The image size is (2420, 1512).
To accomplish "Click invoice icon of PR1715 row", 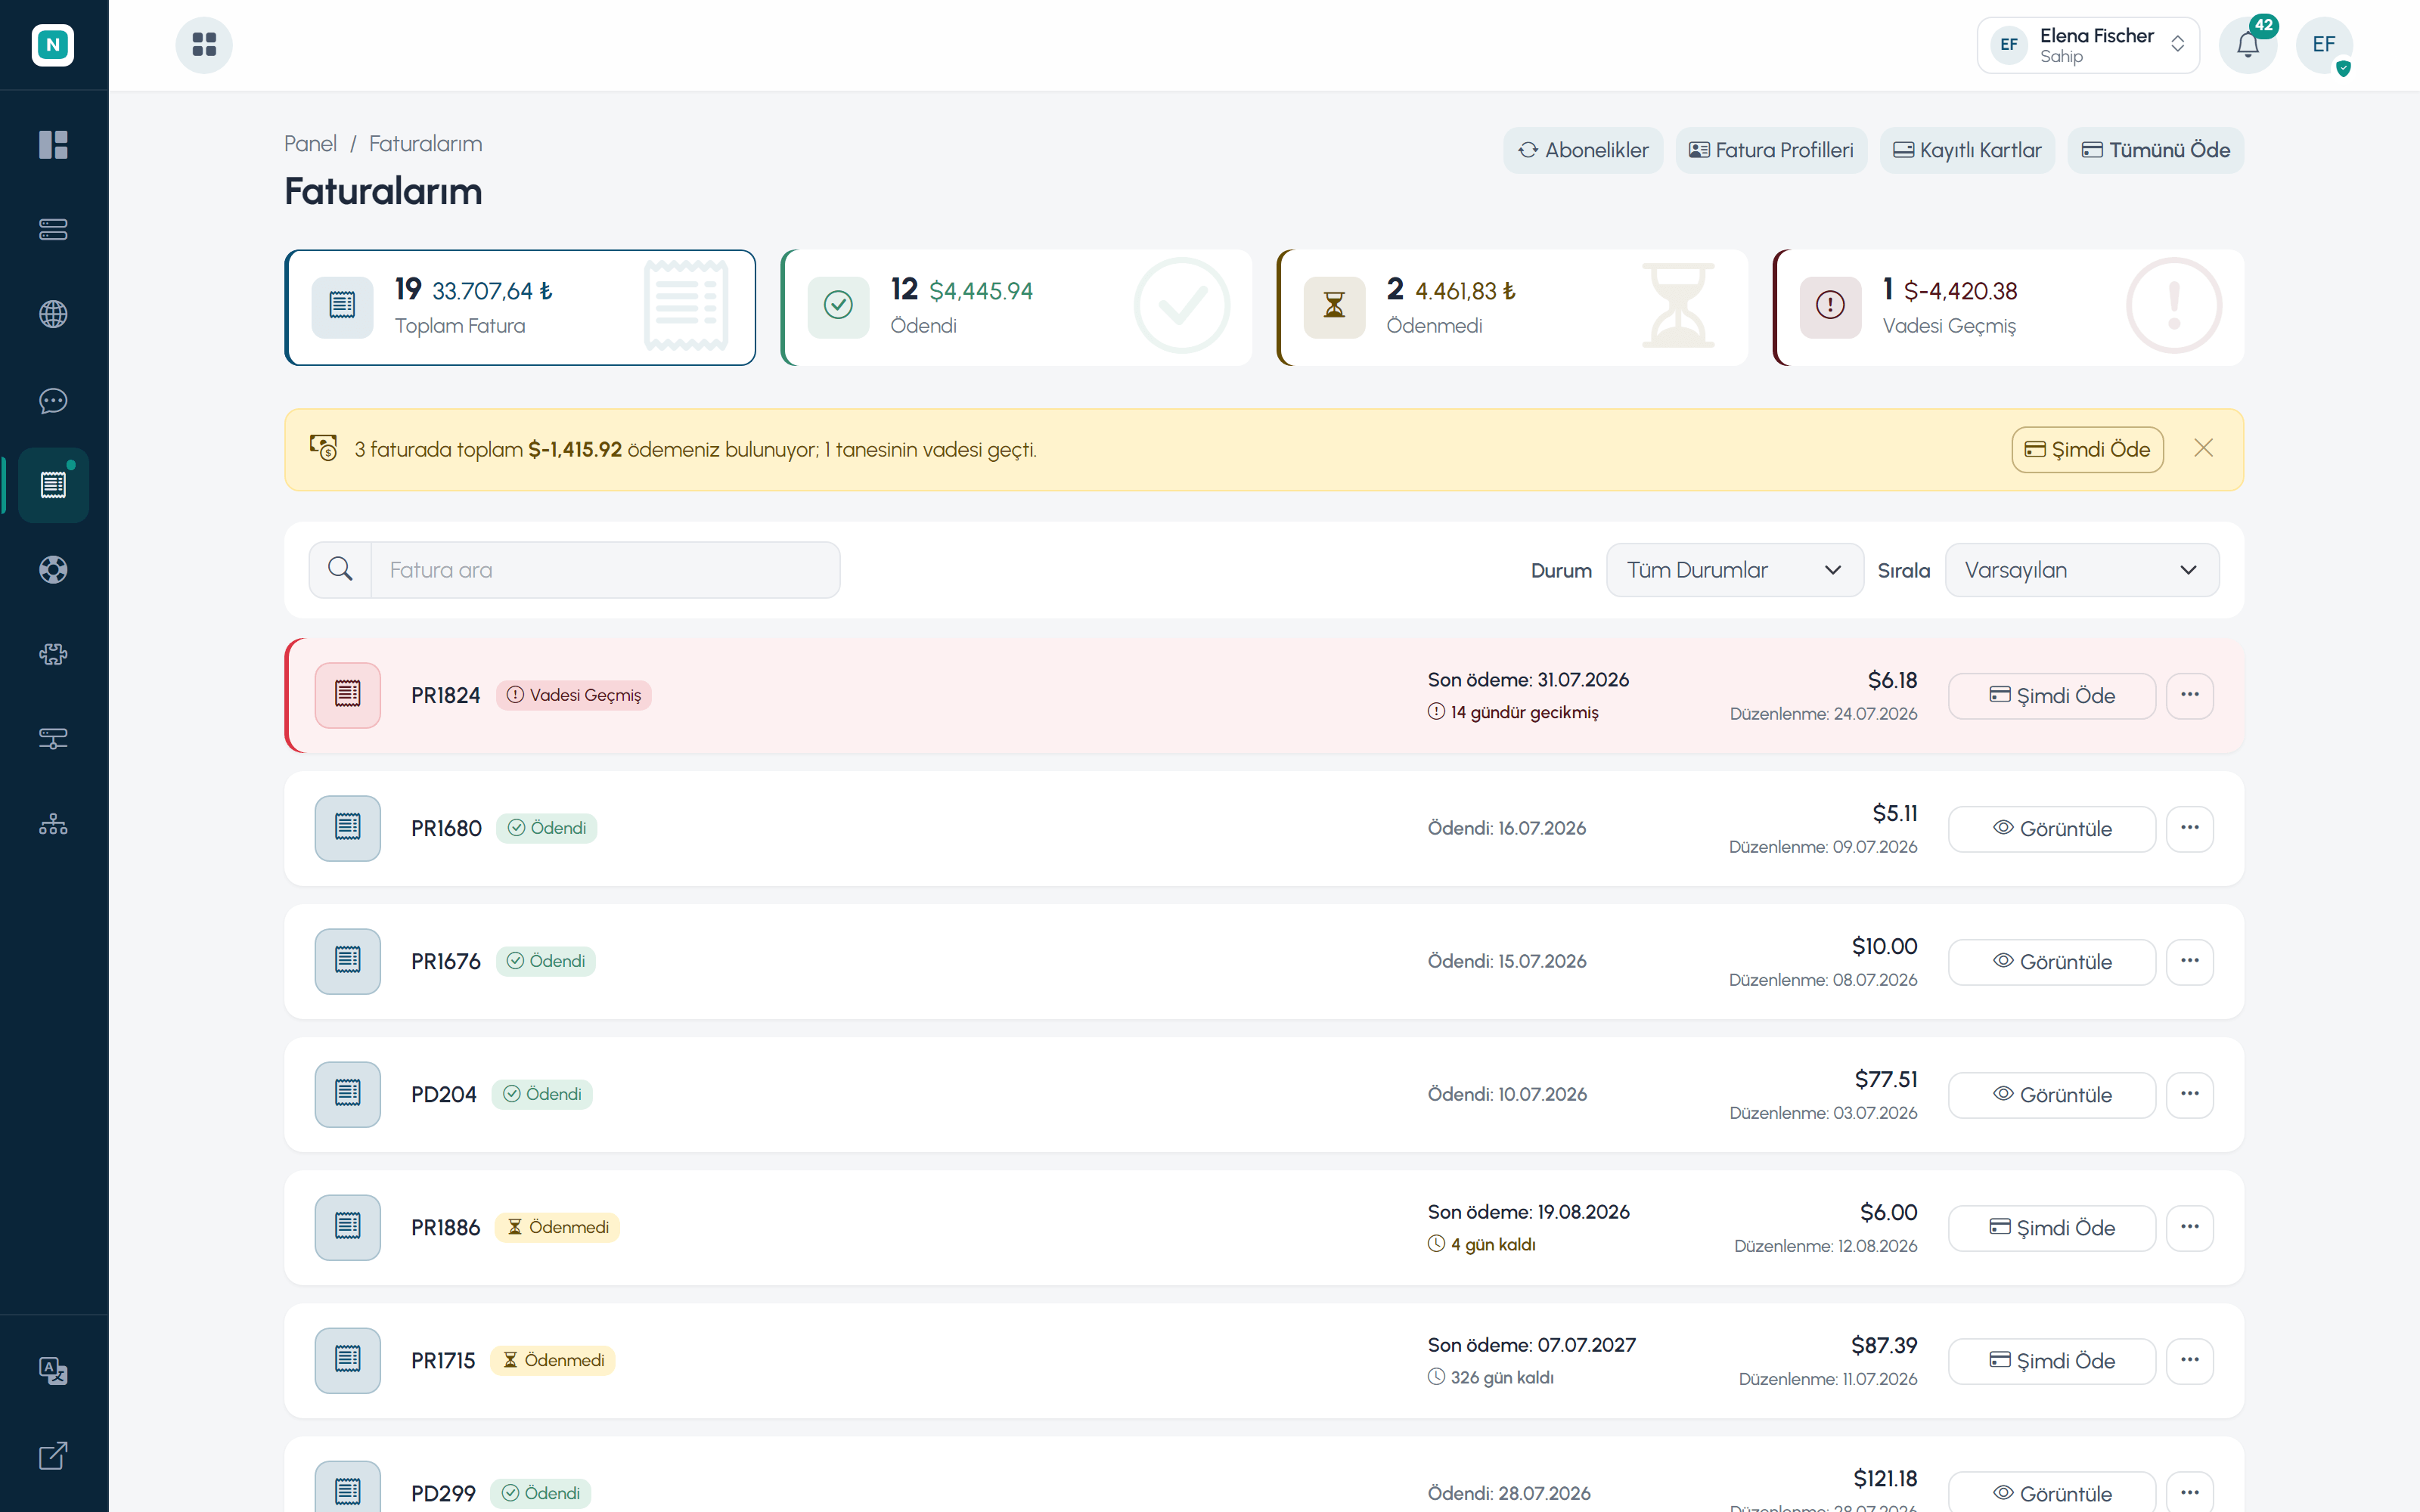I will pos(348,1360).
